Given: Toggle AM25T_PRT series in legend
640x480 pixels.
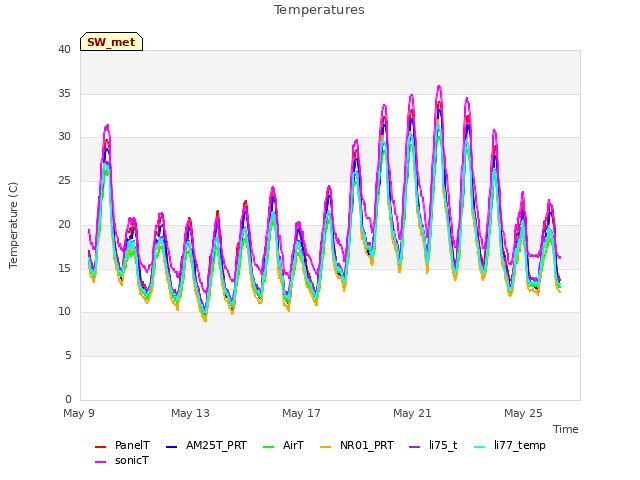Looking at the screenshot, I should (x=206, y=445).
